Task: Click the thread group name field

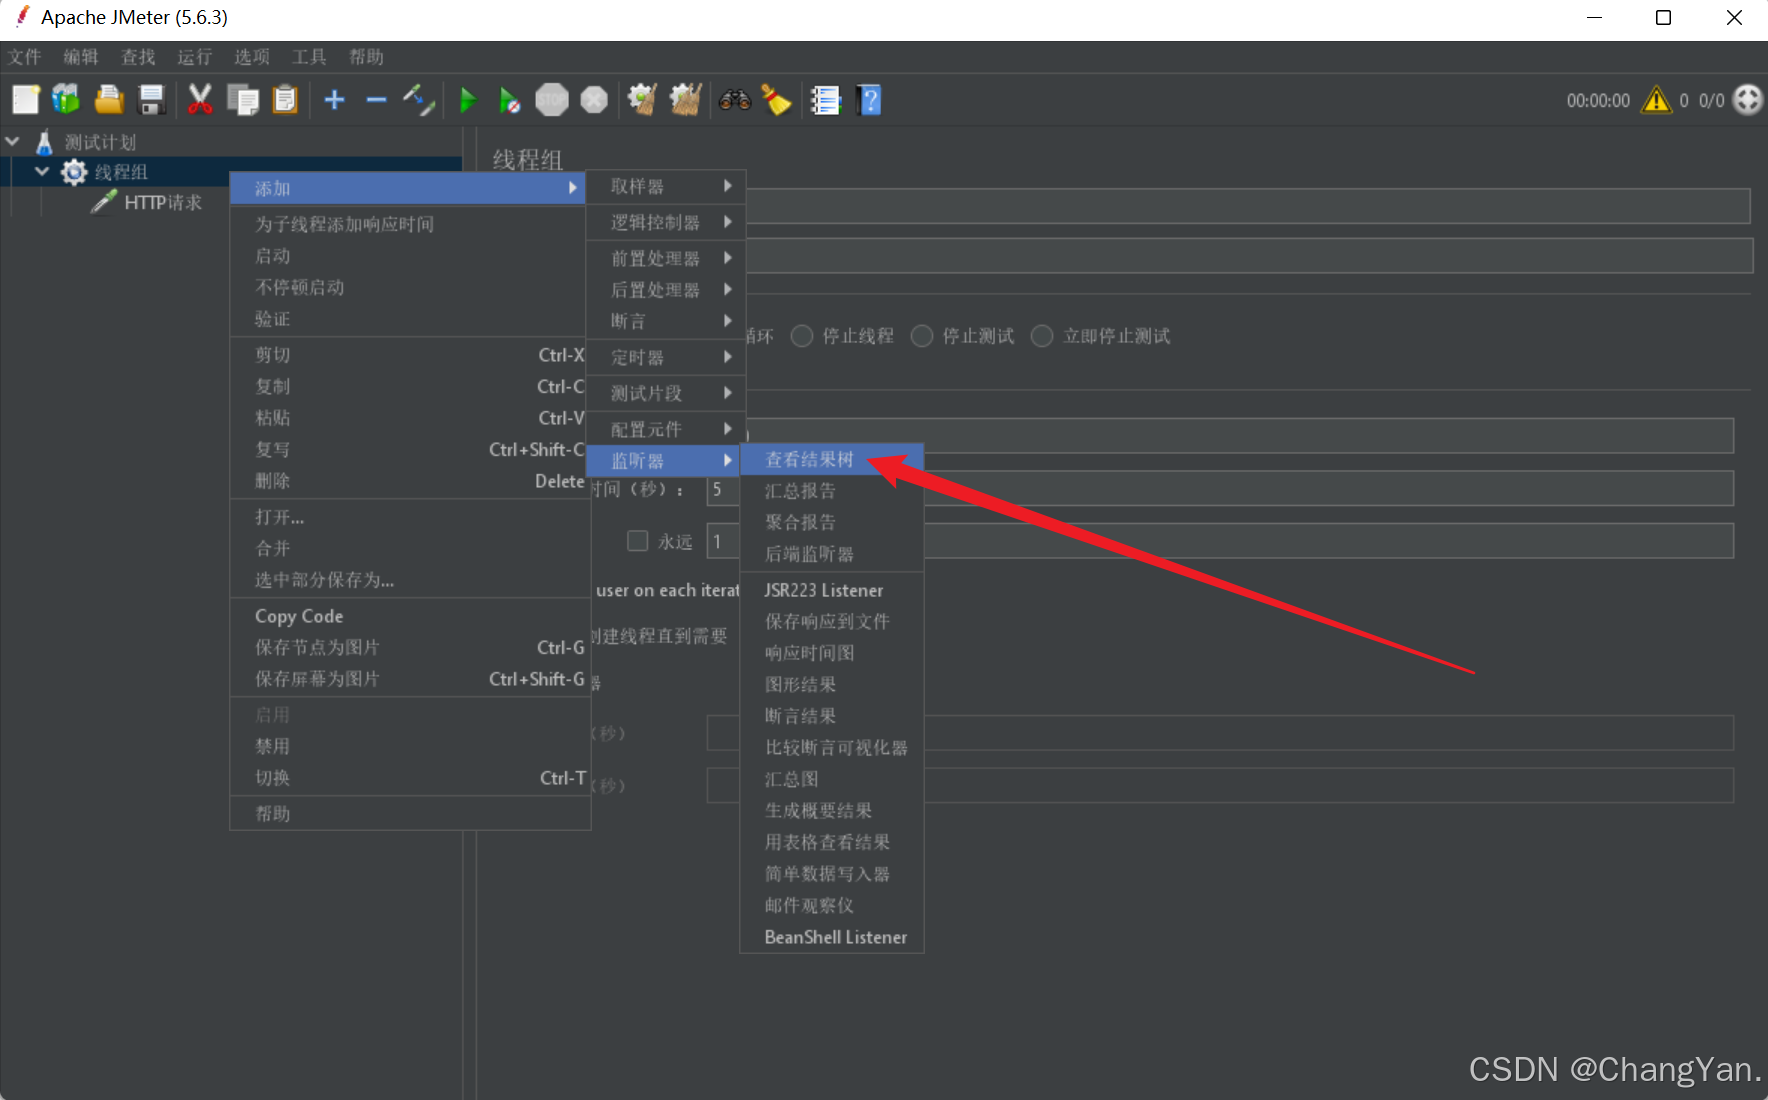Action: 1248,206
